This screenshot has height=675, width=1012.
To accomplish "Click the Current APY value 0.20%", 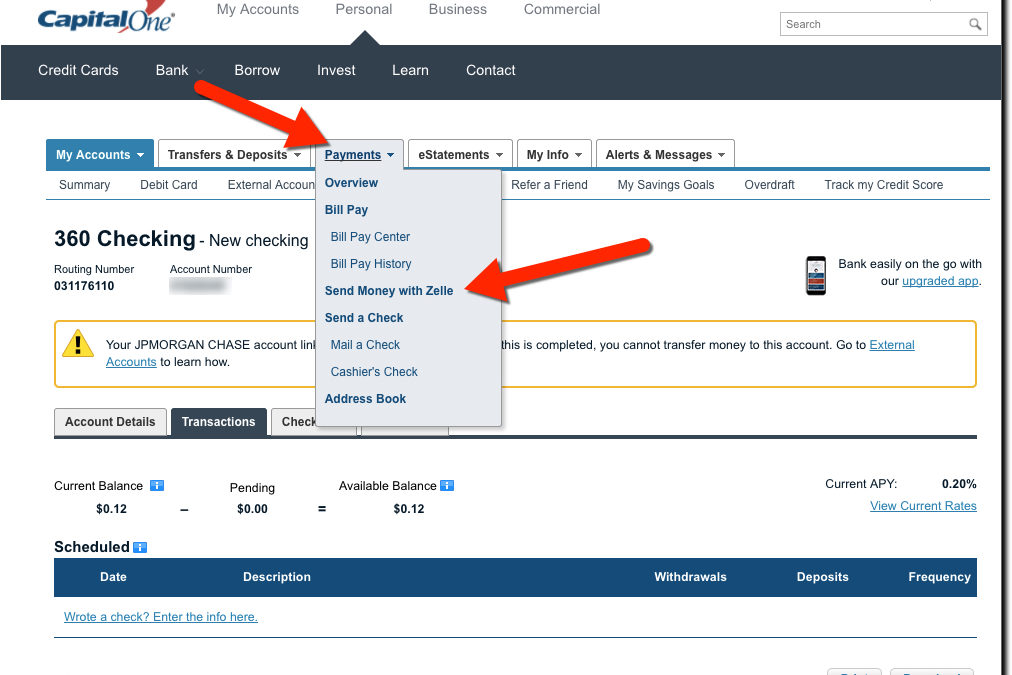I will click(x=959, y=484).
